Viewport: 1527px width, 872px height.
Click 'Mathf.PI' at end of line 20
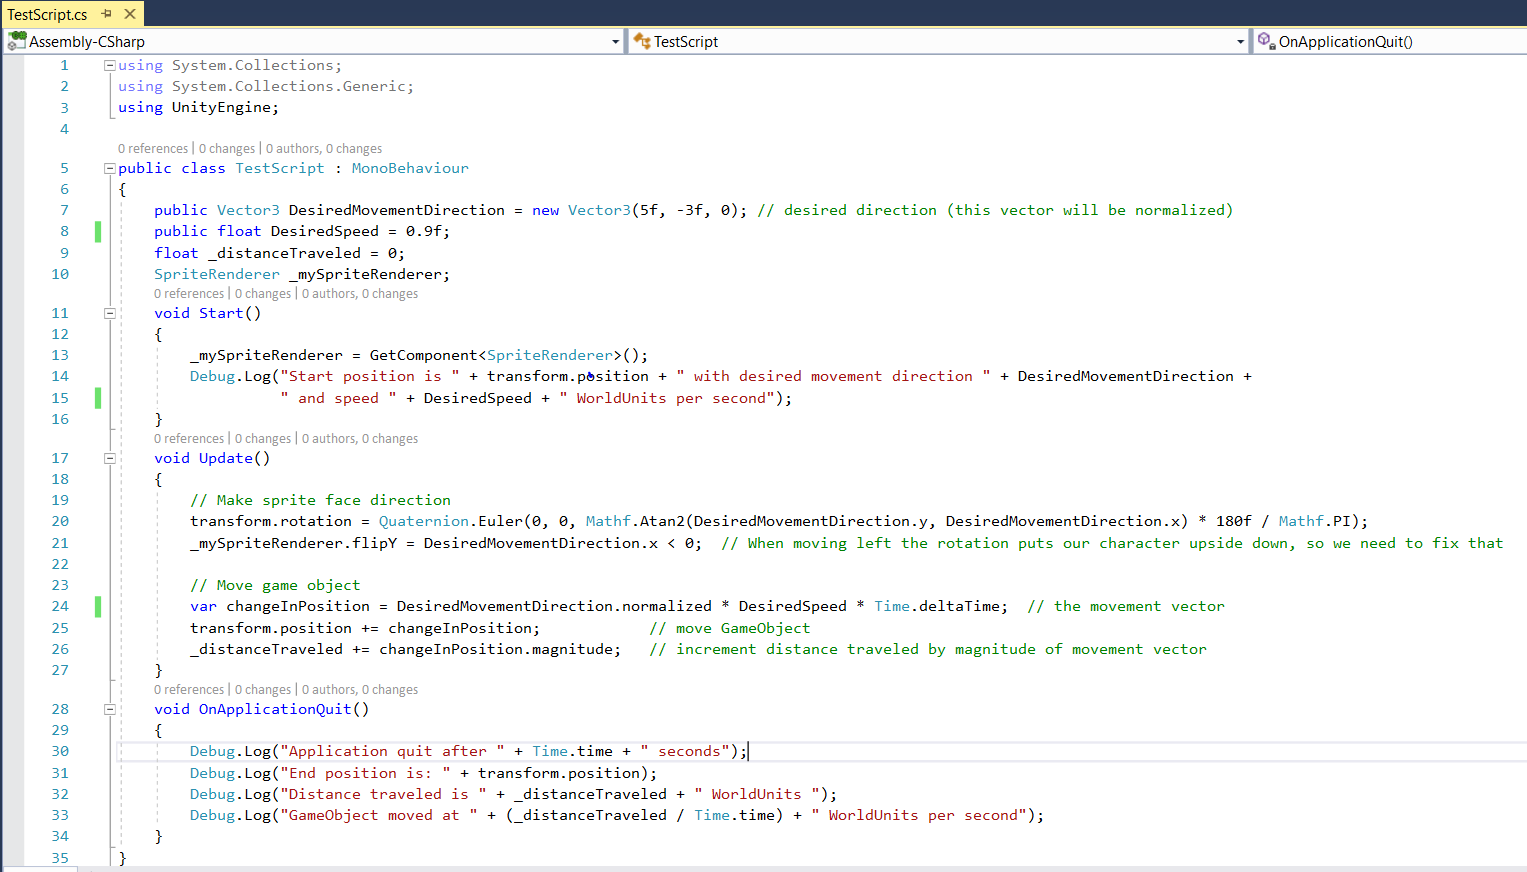[1315, 521]
